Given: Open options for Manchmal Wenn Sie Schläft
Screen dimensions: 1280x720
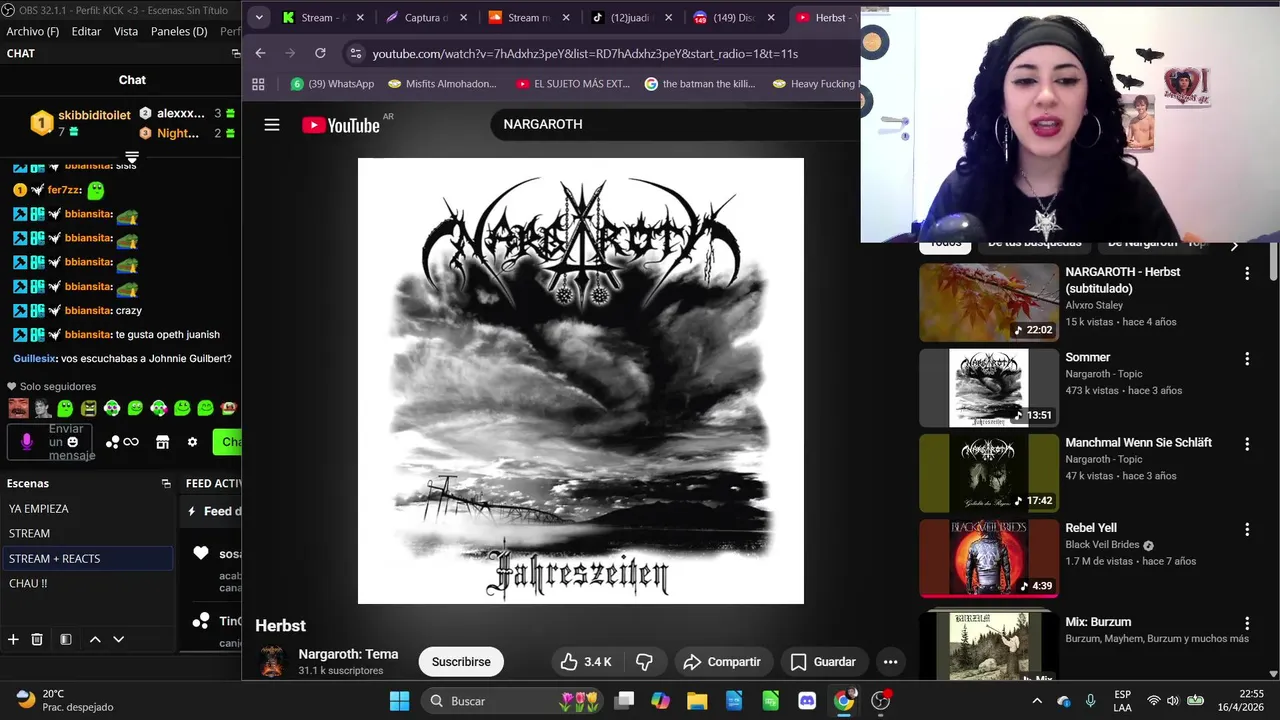Looking at the screenshot, I should coord(1247,443).
